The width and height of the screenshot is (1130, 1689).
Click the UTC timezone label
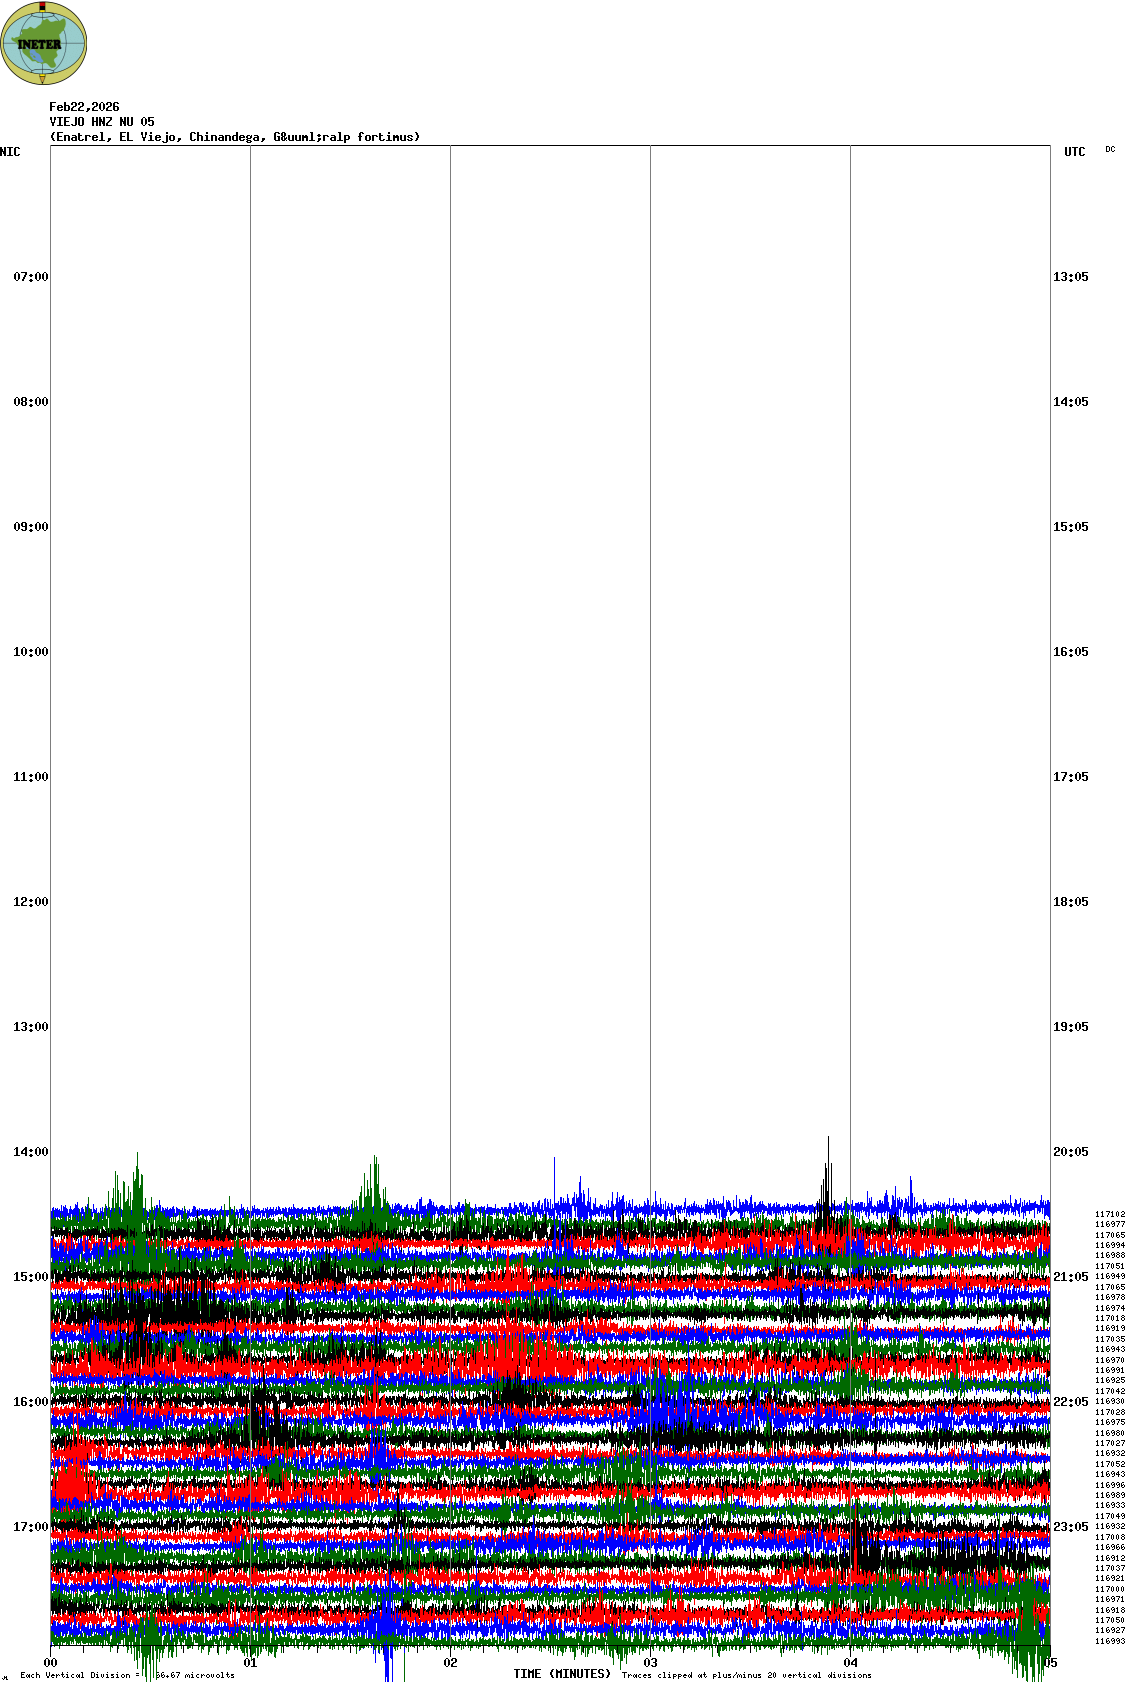click(1074, 152)
